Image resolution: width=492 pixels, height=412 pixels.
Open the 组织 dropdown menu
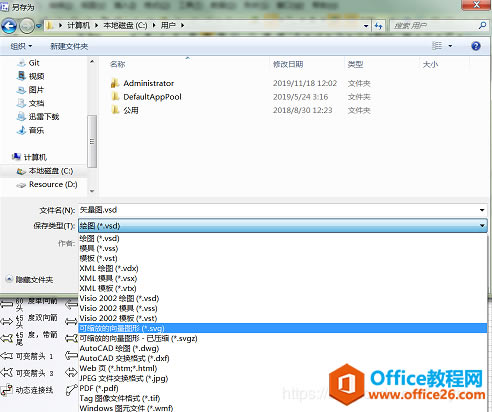[21, 46]
